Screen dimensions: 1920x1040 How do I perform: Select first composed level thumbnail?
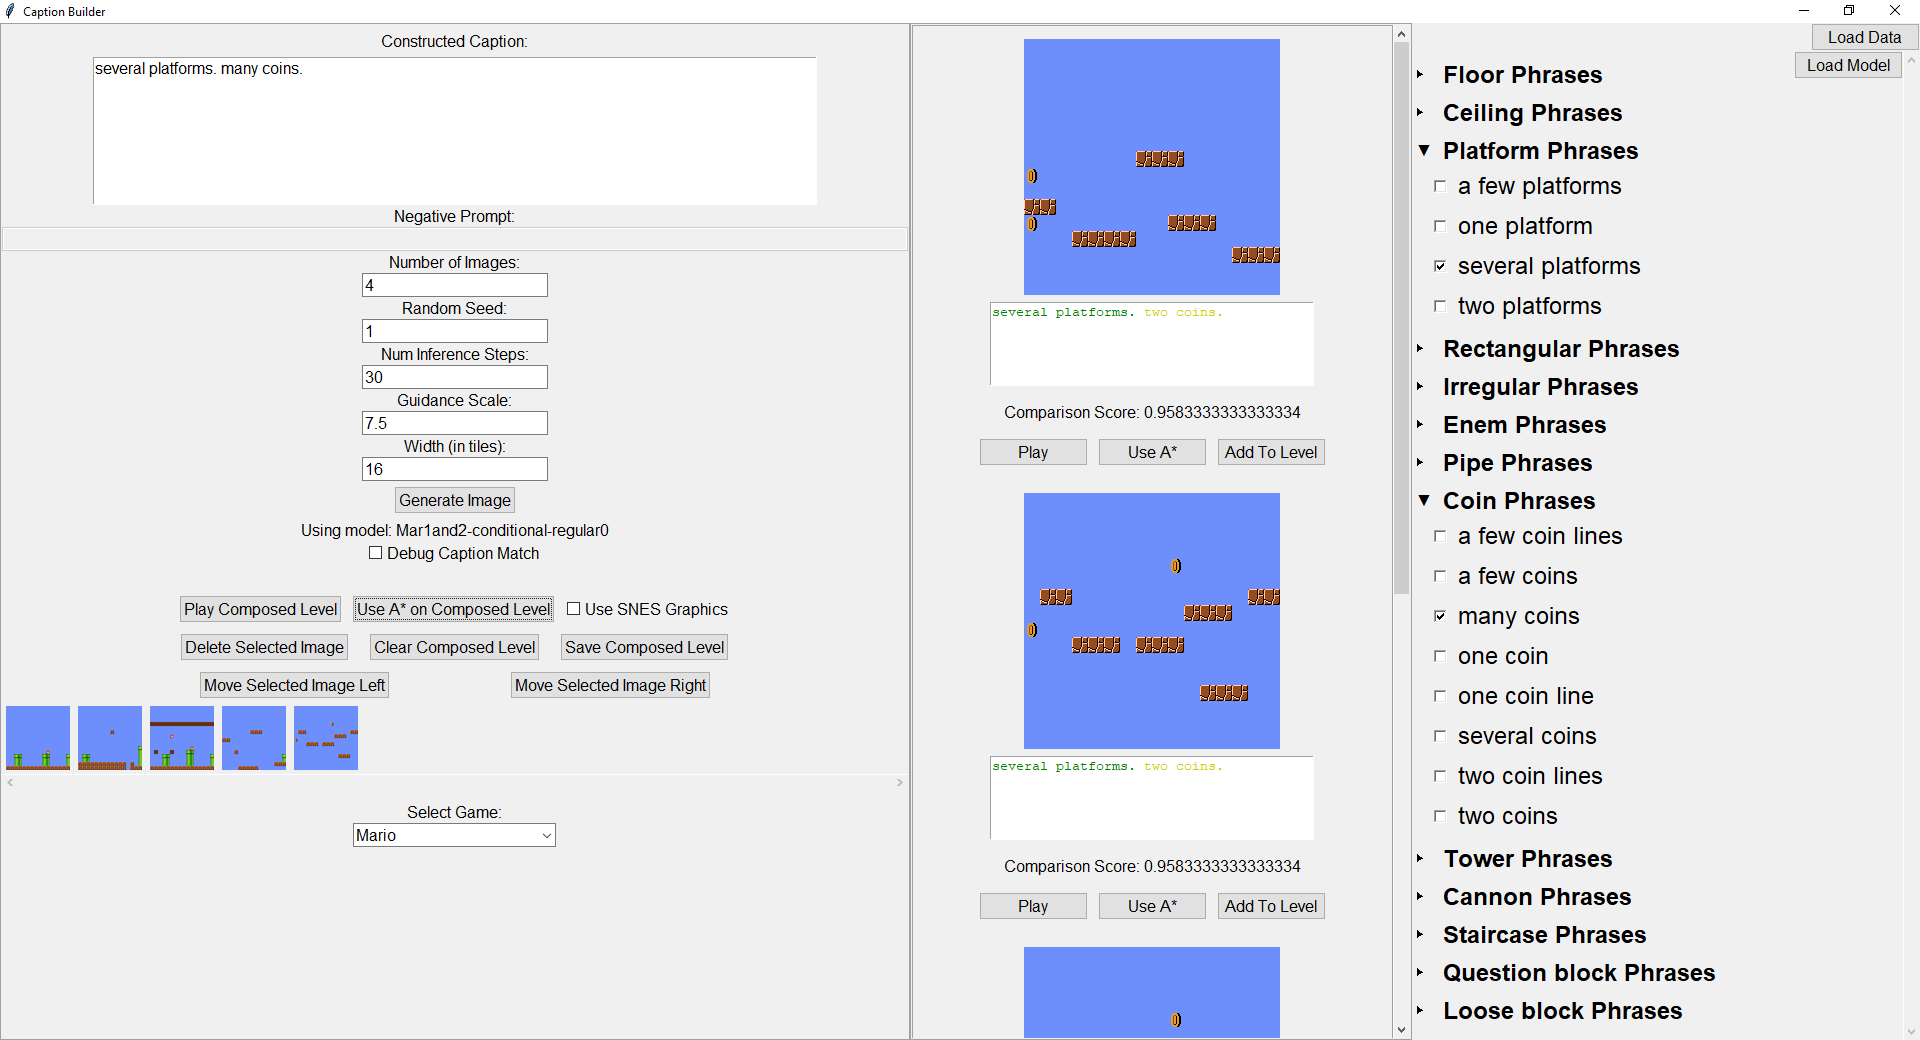click(x=38, y=738)
